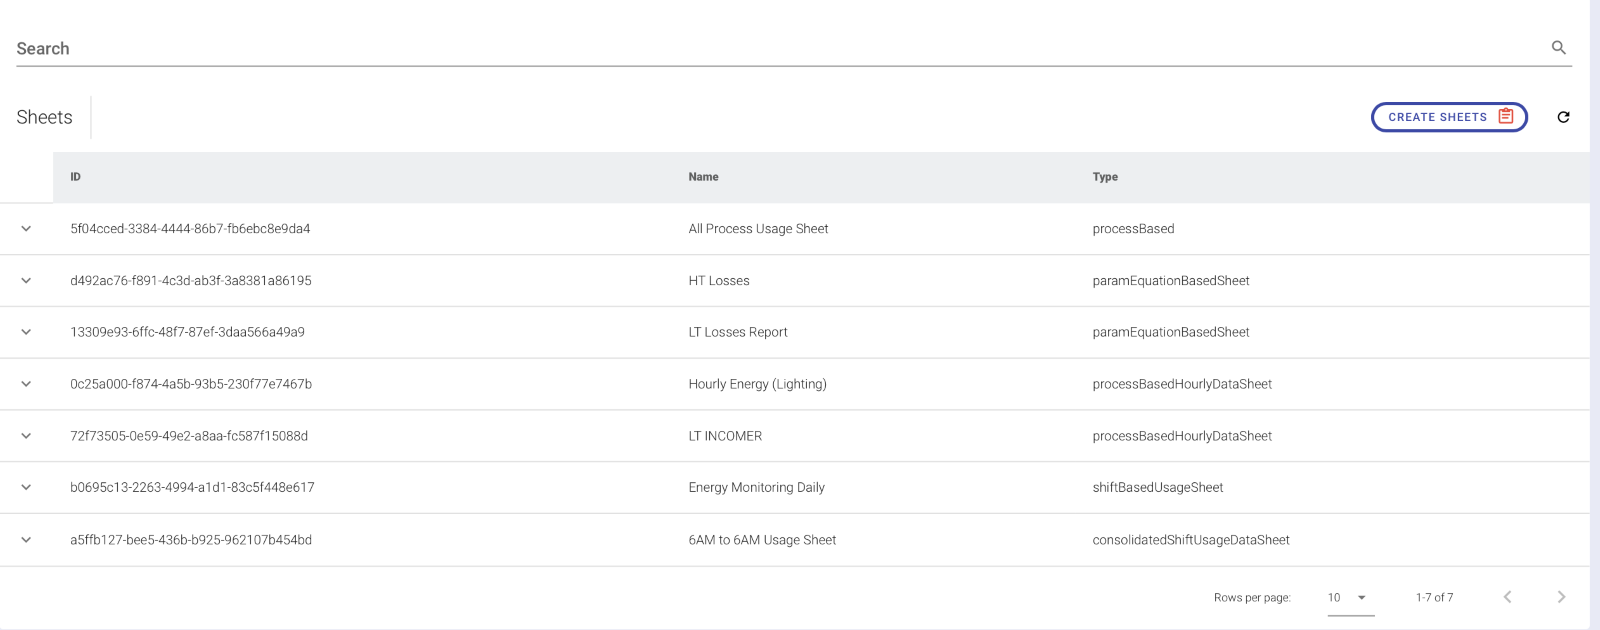Image resolution: width=1600 pixels, height=630 pixels.
Task: Select the Sheets tab heading
Action: 45,117
